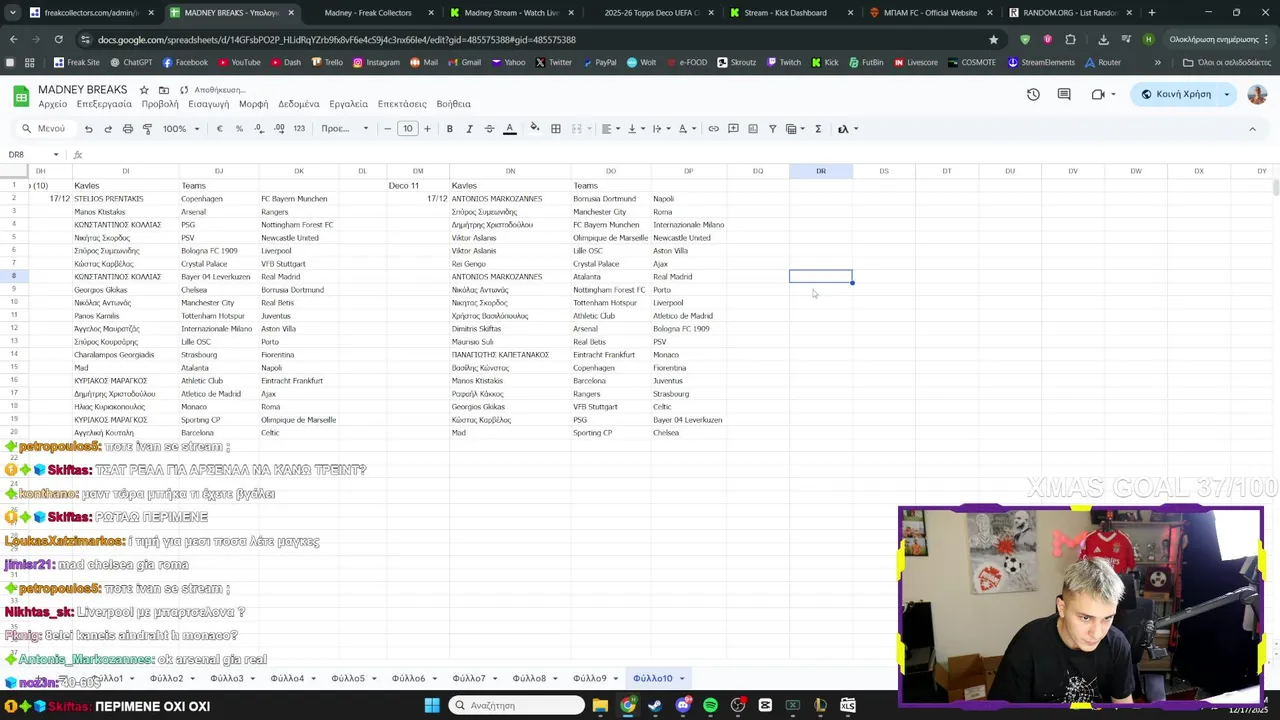
Task: Open Spotify from the taskbar
Action: (710, 705)
